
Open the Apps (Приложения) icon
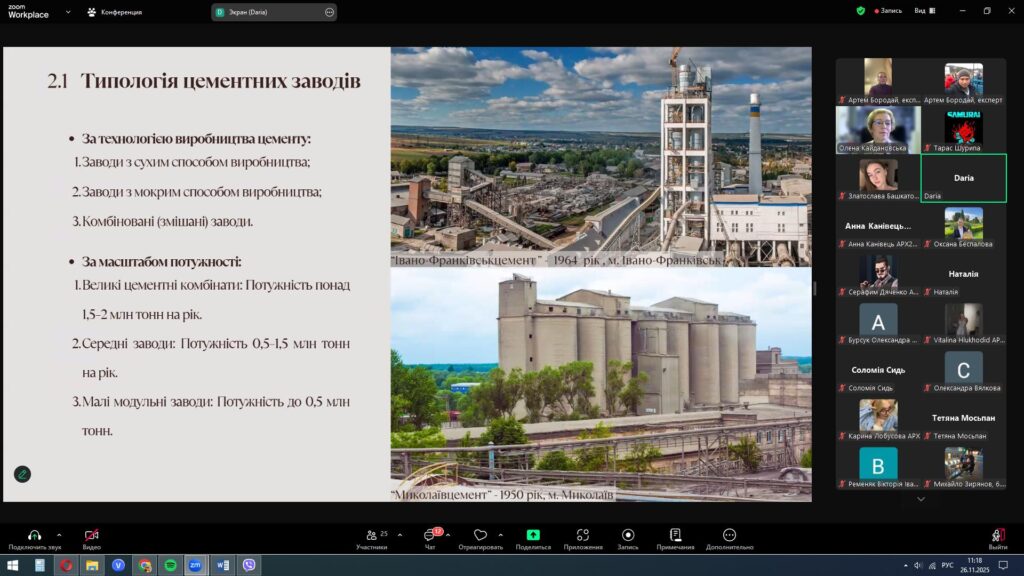tap(583, 536)
